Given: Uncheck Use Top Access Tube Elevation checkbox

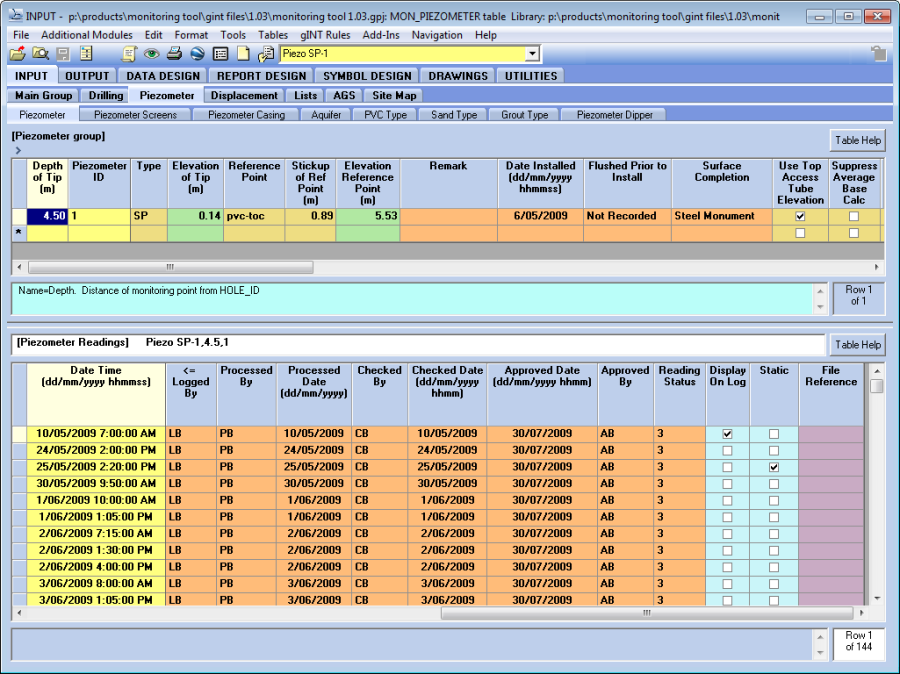Looking at the screenshot, I should tap(800, 216).
